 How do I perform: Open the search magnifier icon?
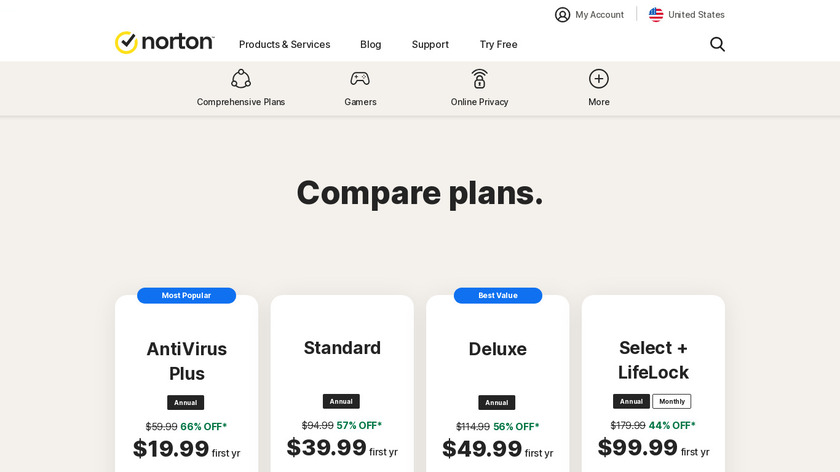(717, 44)
